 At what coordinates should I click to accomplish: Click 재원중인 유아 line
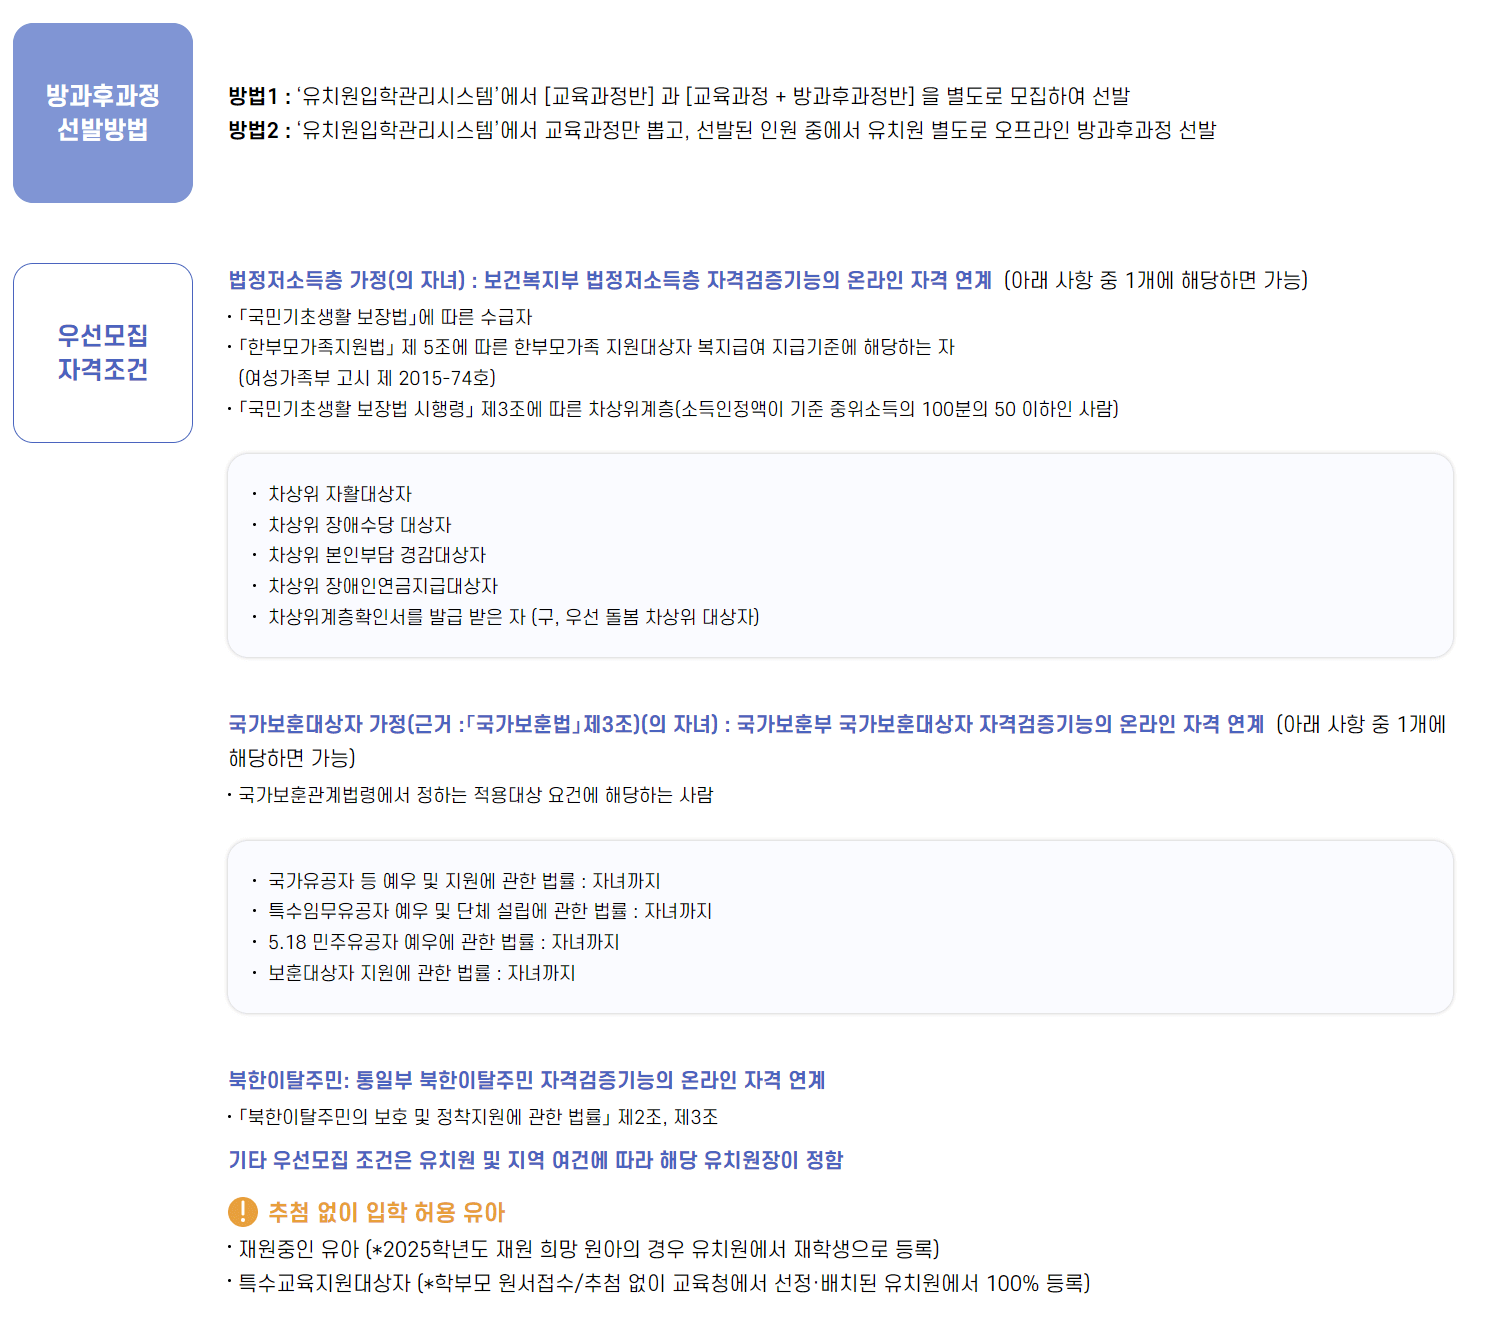pos(584,1249)
